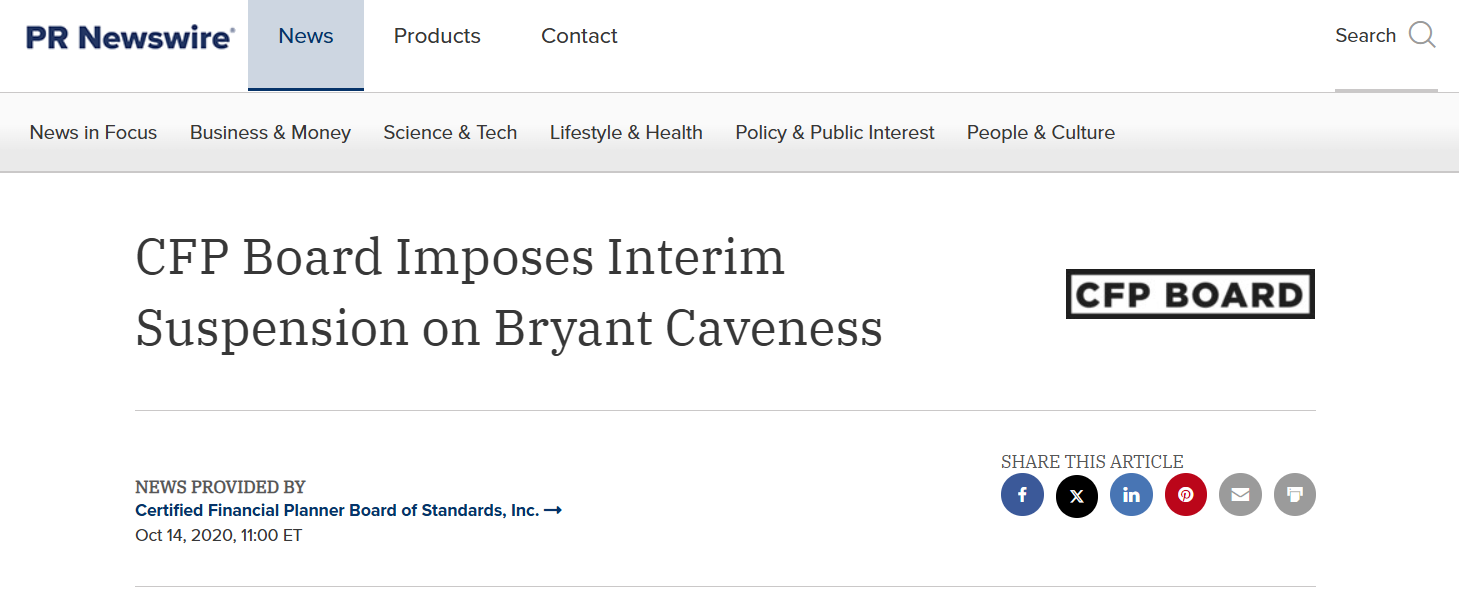1459x595 pixels.
Task: Open the Products menu
Action: click(437, 37)
